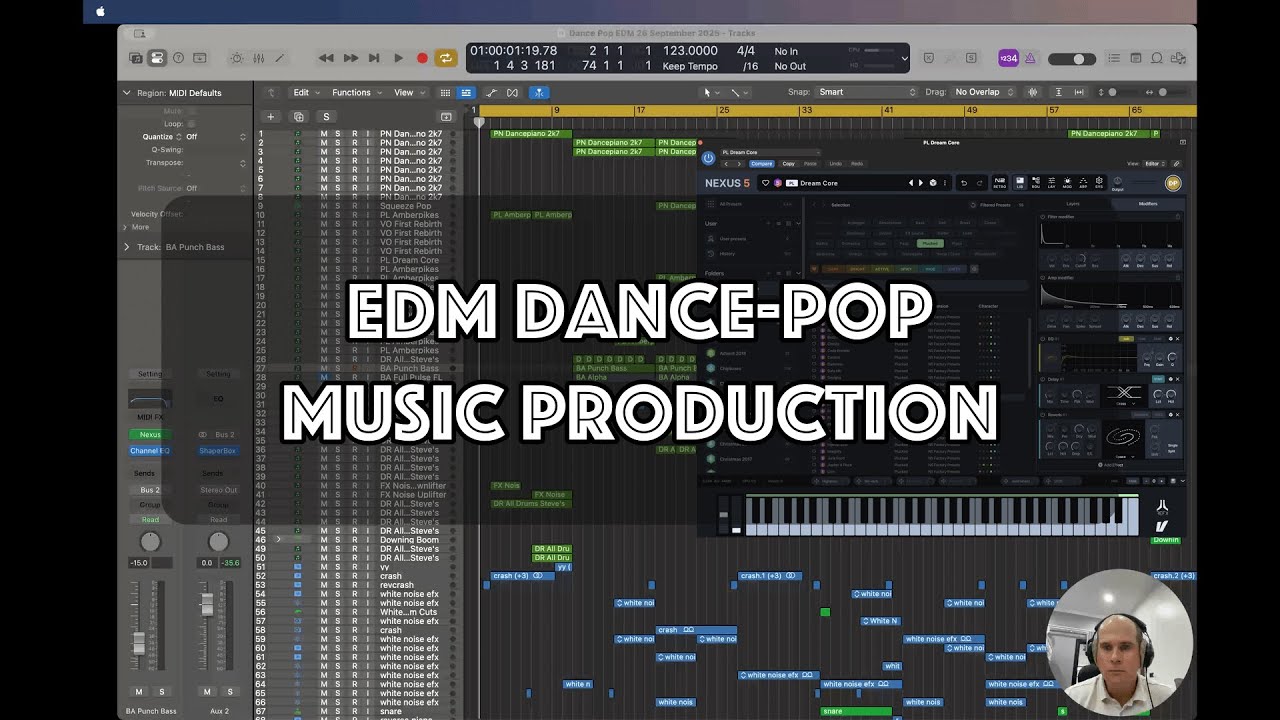Expand the Downing Boom track stack

[x=278, y=540]
